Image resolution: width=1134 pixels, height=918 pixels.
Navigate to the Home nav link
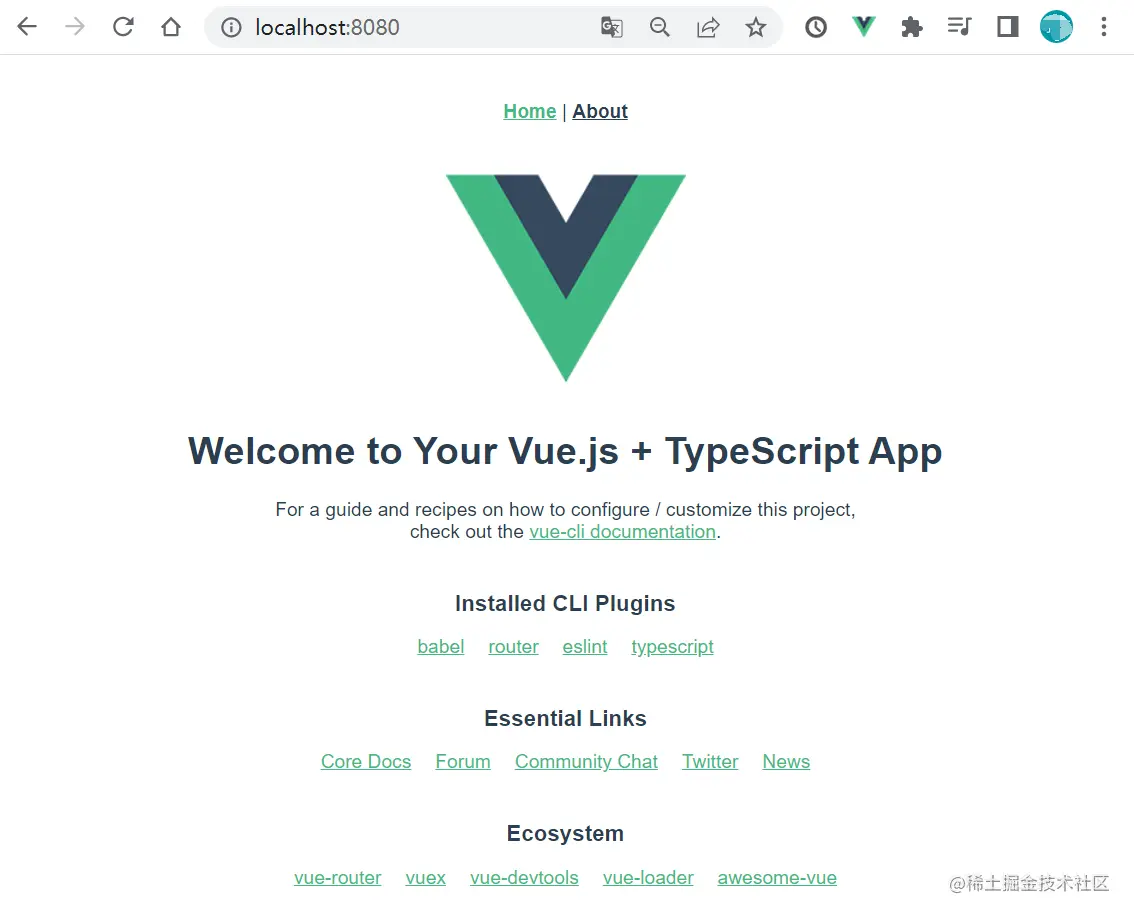[529, 111]
